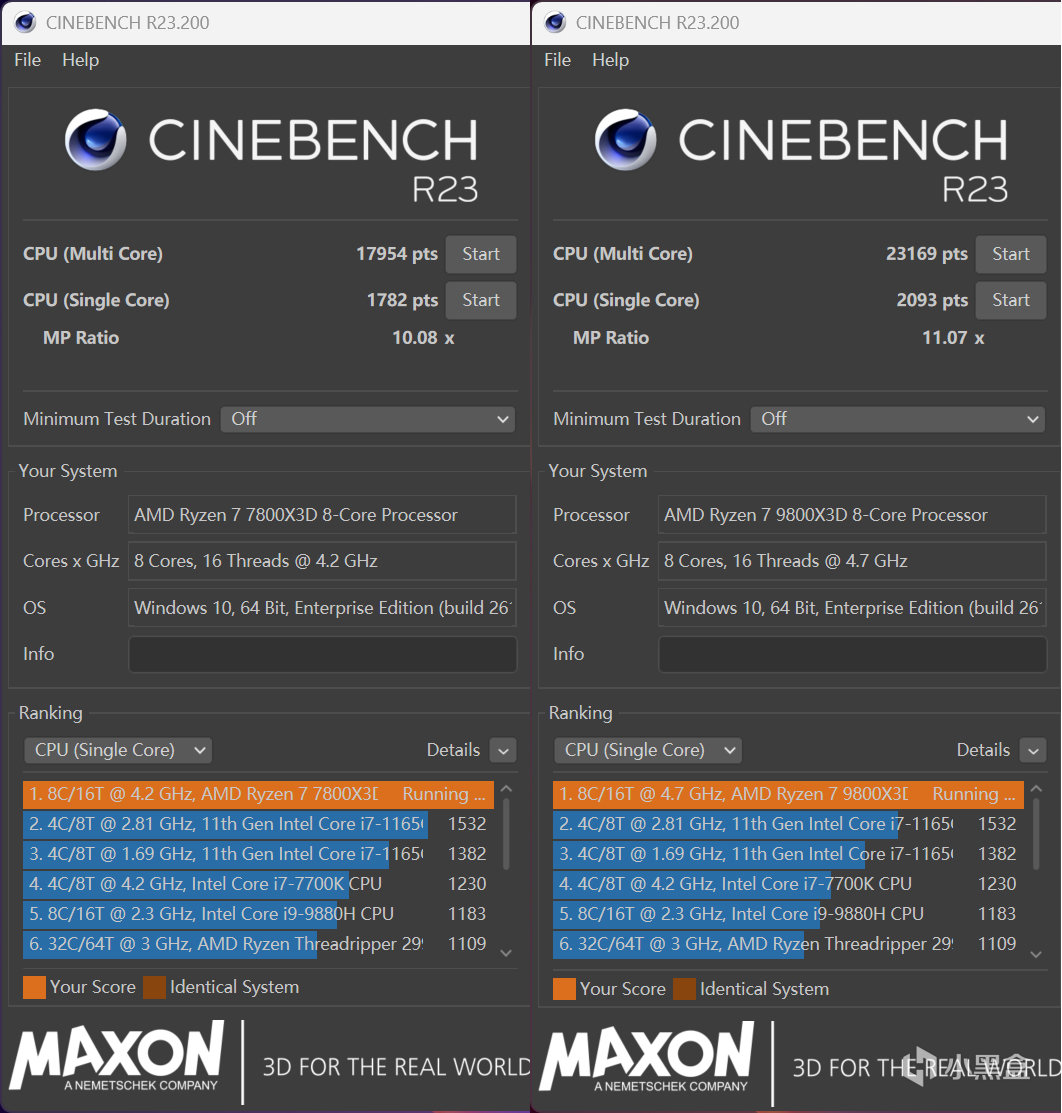Click Info input field in left window
The height and width of the screenshot is (1113, 1062).
322,654
